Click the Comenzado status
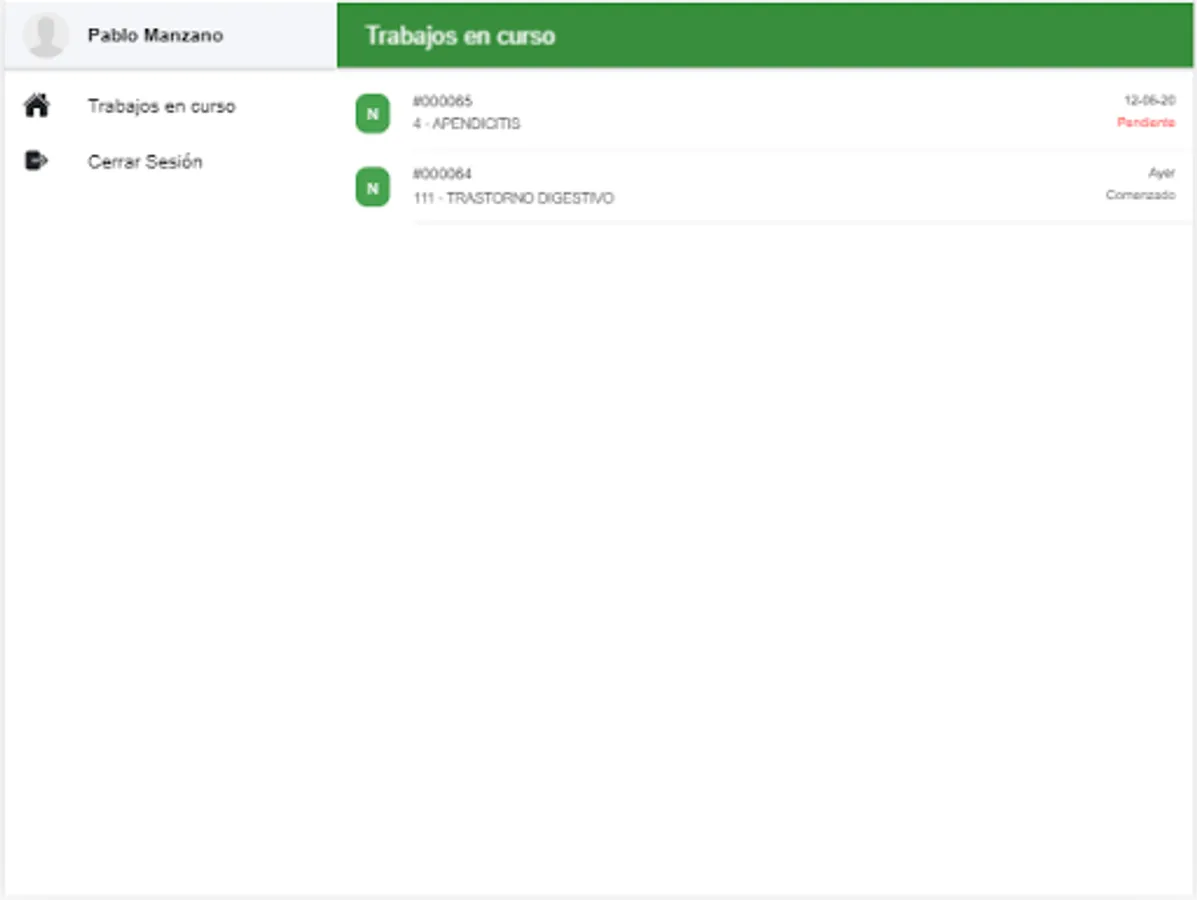The image size is (1197, 900). (1141, 195)
